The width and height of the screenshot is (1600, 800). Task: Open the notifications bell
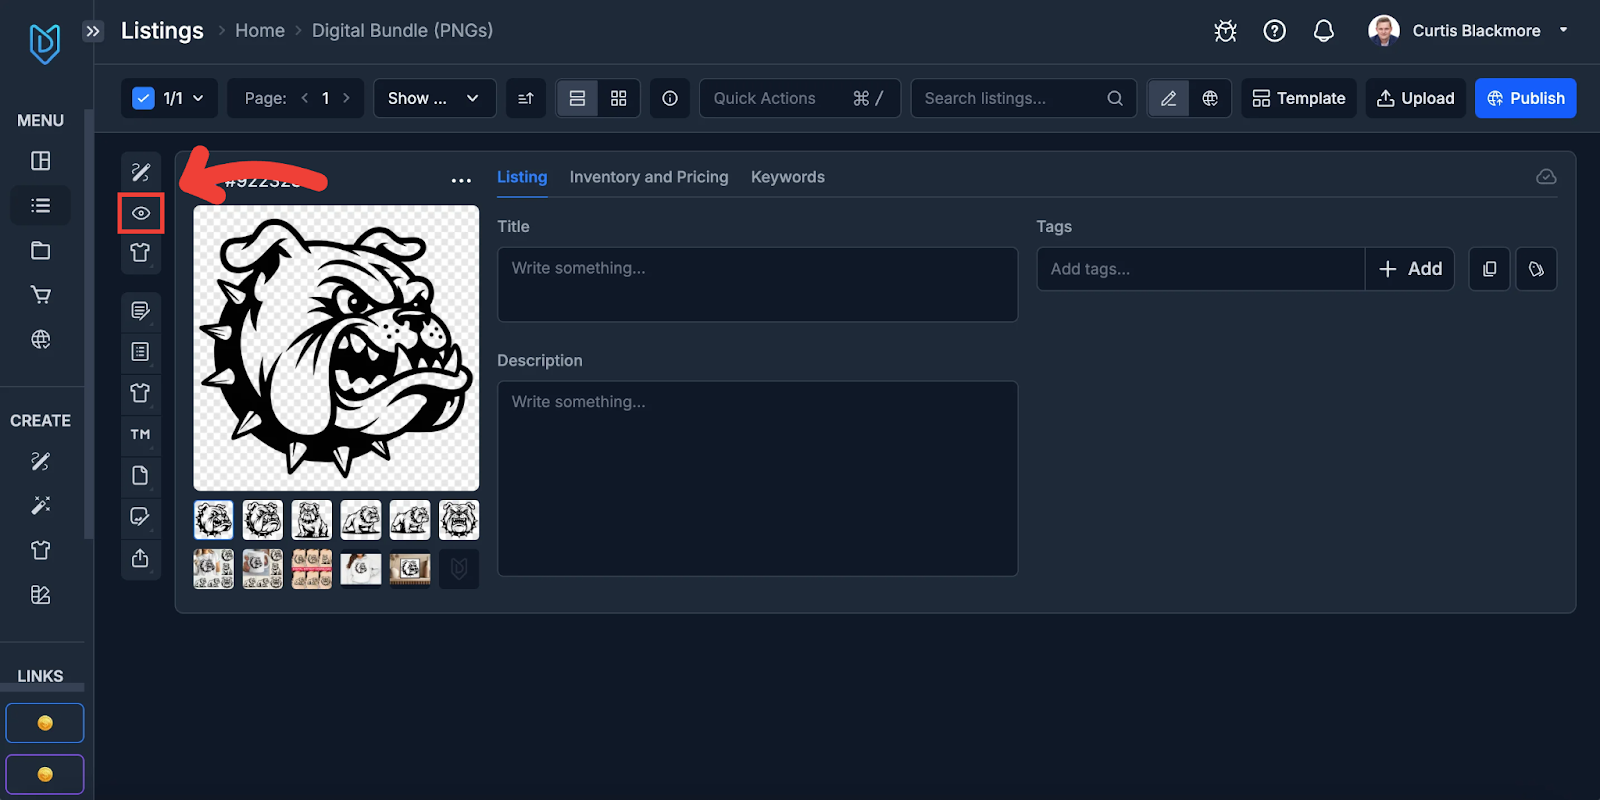tap(1324, 31)
